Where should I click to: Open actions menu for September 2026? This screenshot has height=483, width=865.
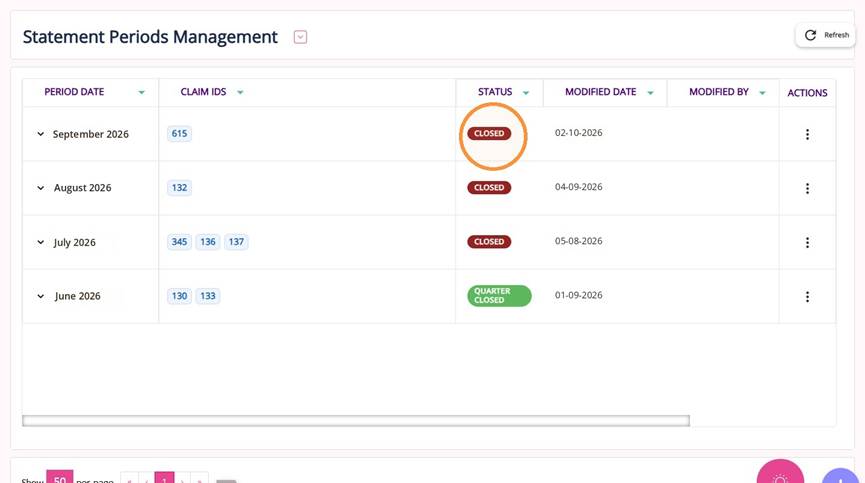[807, 135]
